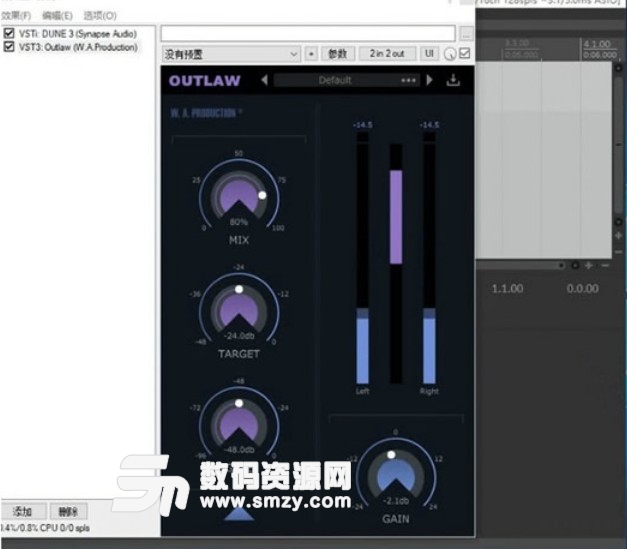Click the 4.1.00 timeline ruler marker
Viewport: 627px width, 549px height.
597,44
